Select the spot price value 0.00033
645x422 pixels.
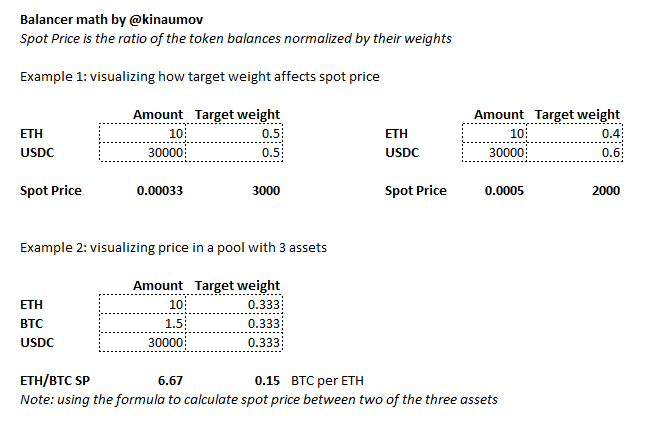pyautogui.click(x=159, y=190)
